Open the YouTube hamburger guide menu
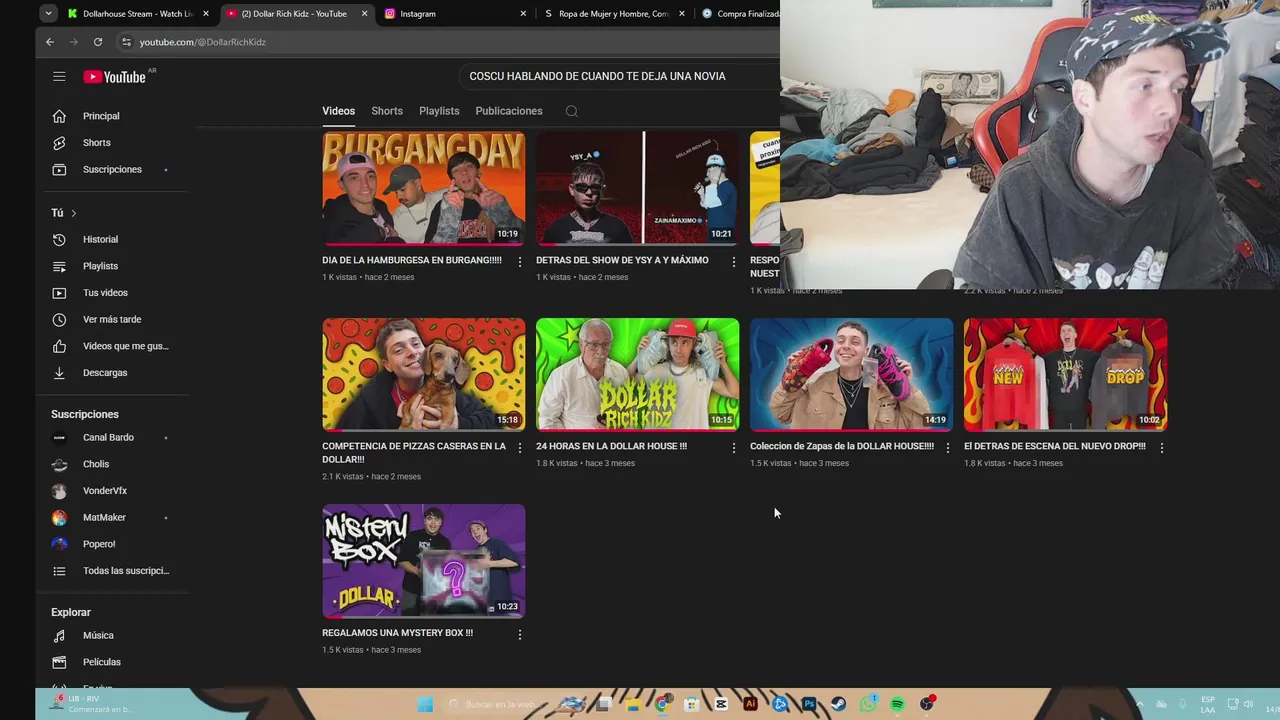 coord(59,76)
